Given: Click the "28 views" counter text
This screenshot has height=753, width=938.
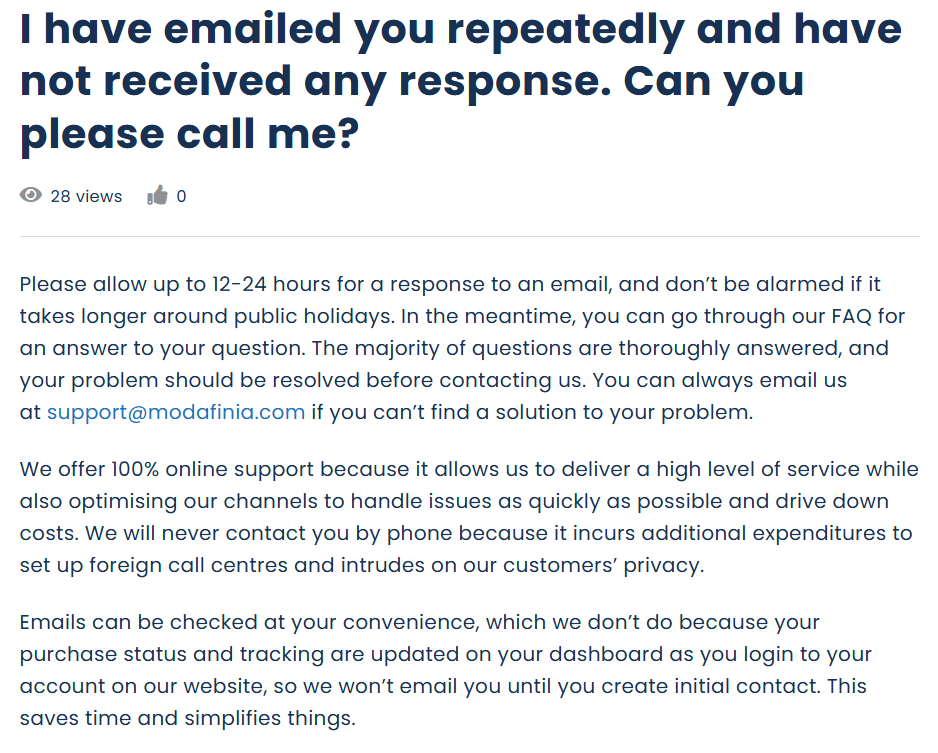Looking at the screenshot, I should (x=86, y=196).
